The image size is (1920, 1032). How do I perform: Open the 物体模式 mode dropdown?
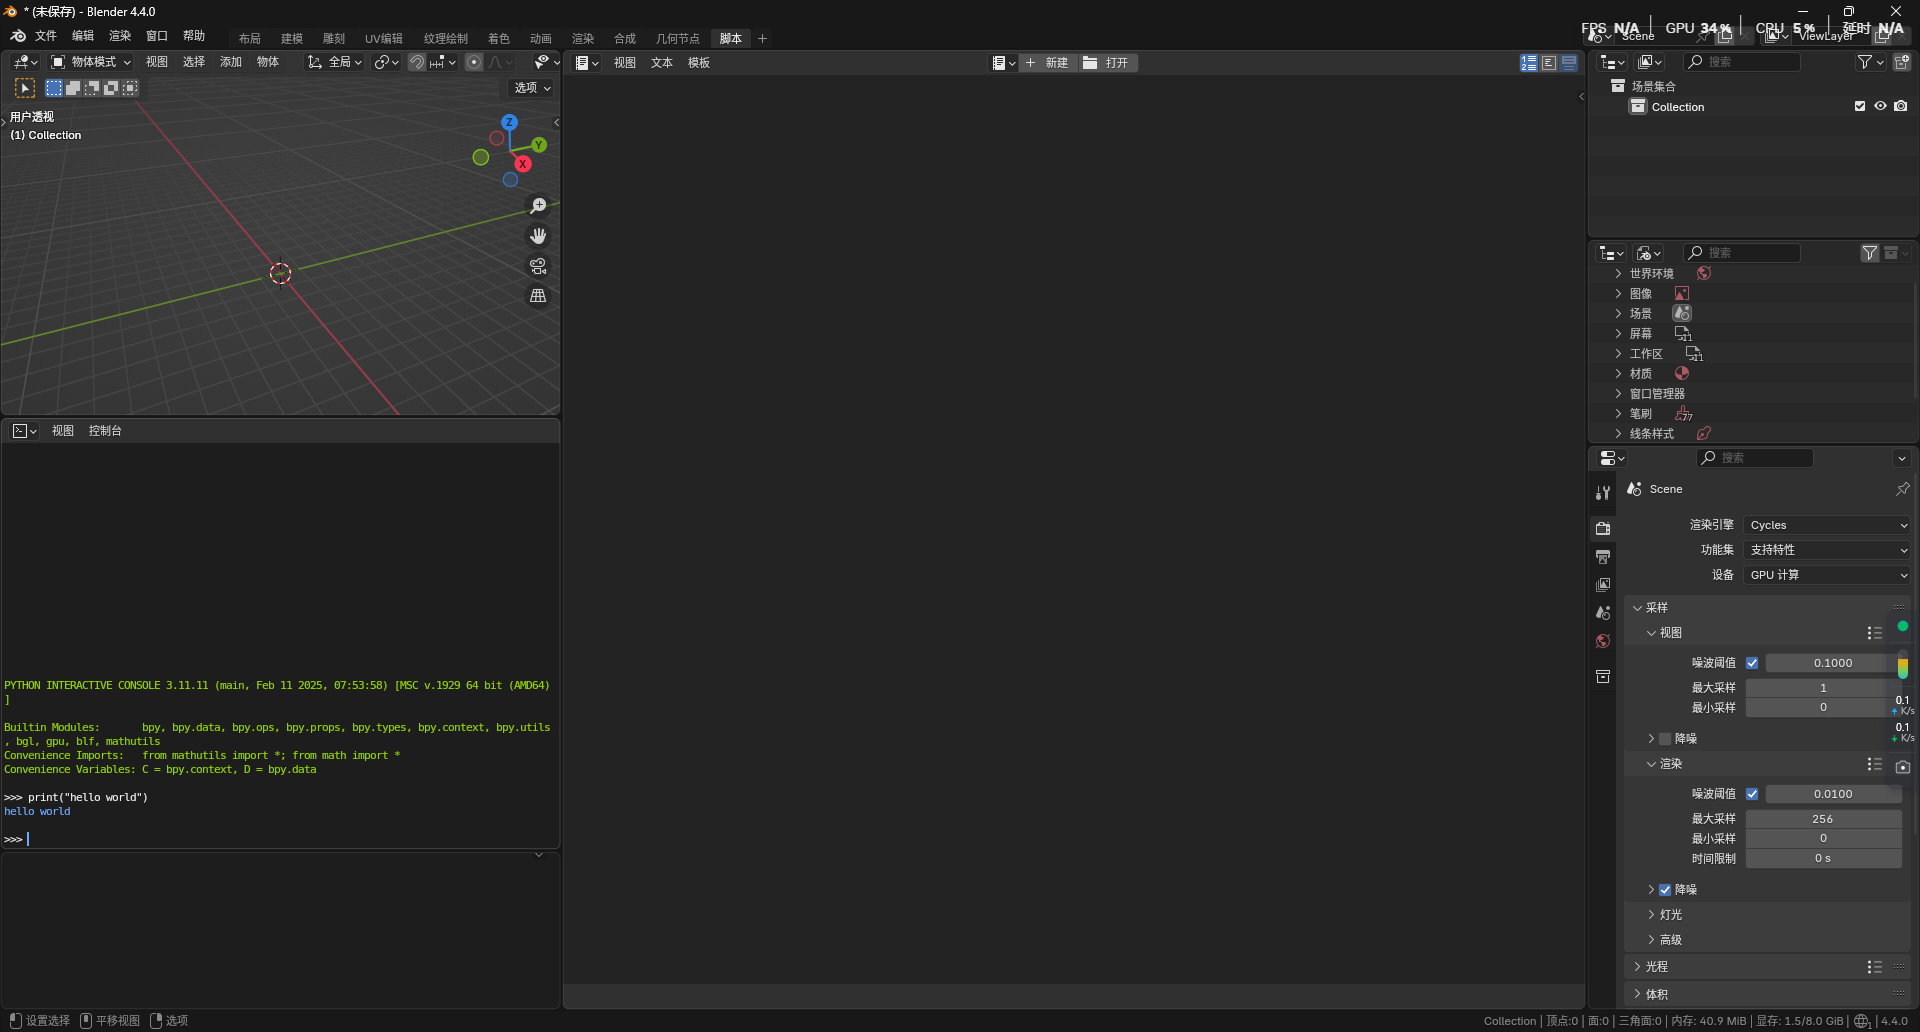[x=91, y=62]
